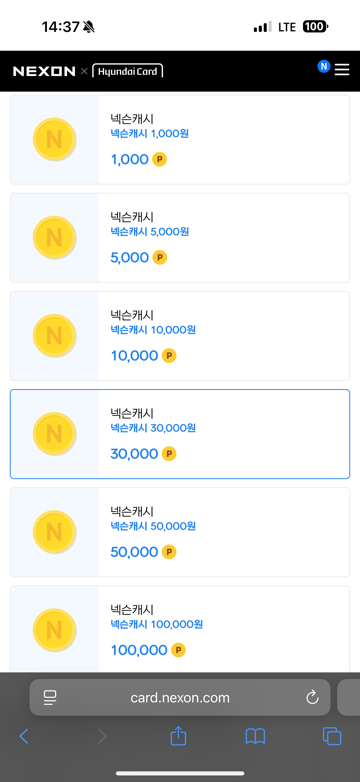Select the 넥슨캐시 1,000원 item

point(180,140)
